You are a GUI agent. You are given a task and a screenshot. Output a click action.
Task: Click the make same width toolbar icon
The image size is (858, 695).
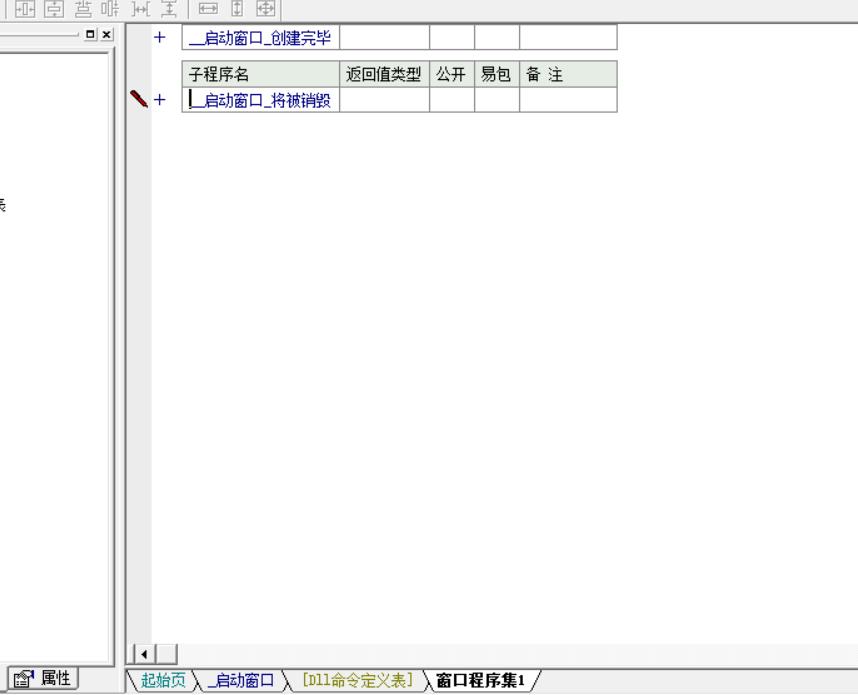click(x=208, y=9)
